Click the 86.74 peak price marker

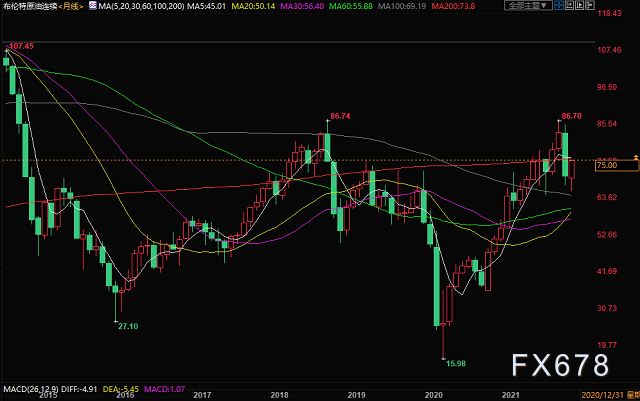pyautogui.click(x=340, y=116)
